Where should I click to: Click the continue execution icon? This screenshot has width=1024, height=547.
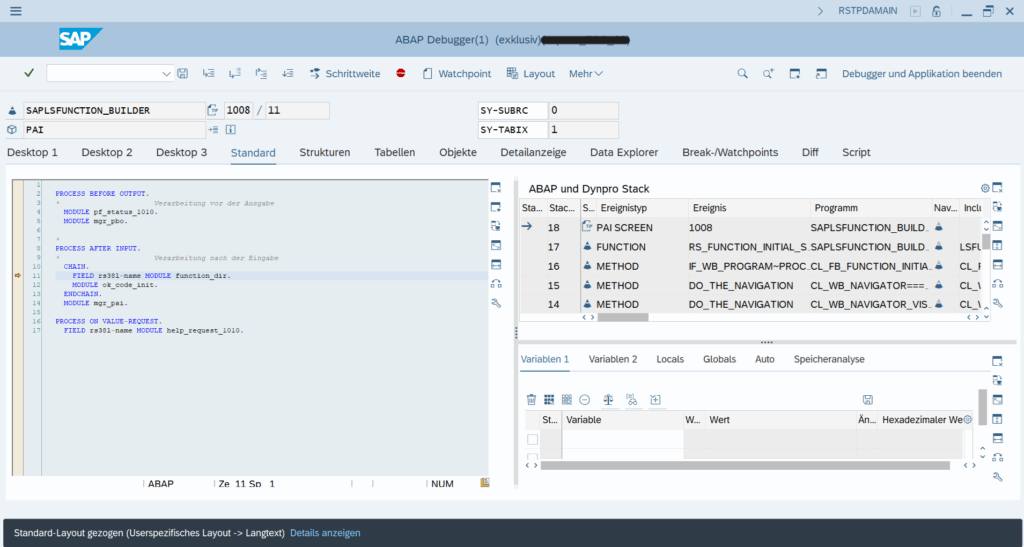[287, 74]
